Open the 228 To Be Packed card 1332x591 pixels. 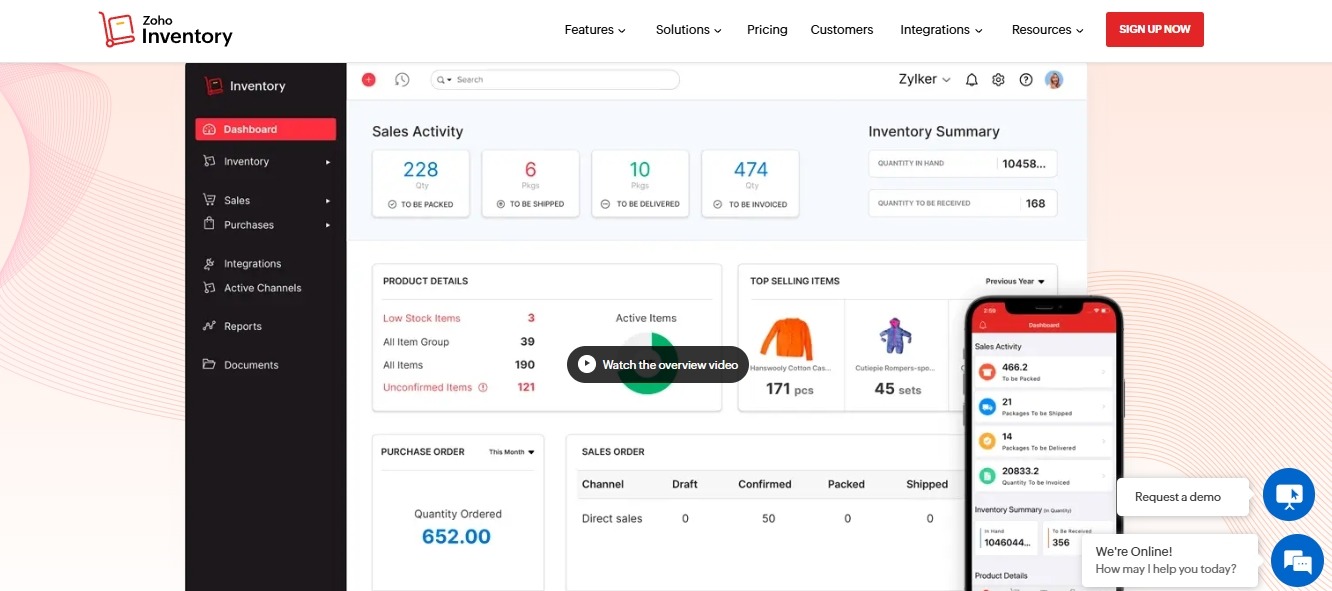click(x=420, y=184)
